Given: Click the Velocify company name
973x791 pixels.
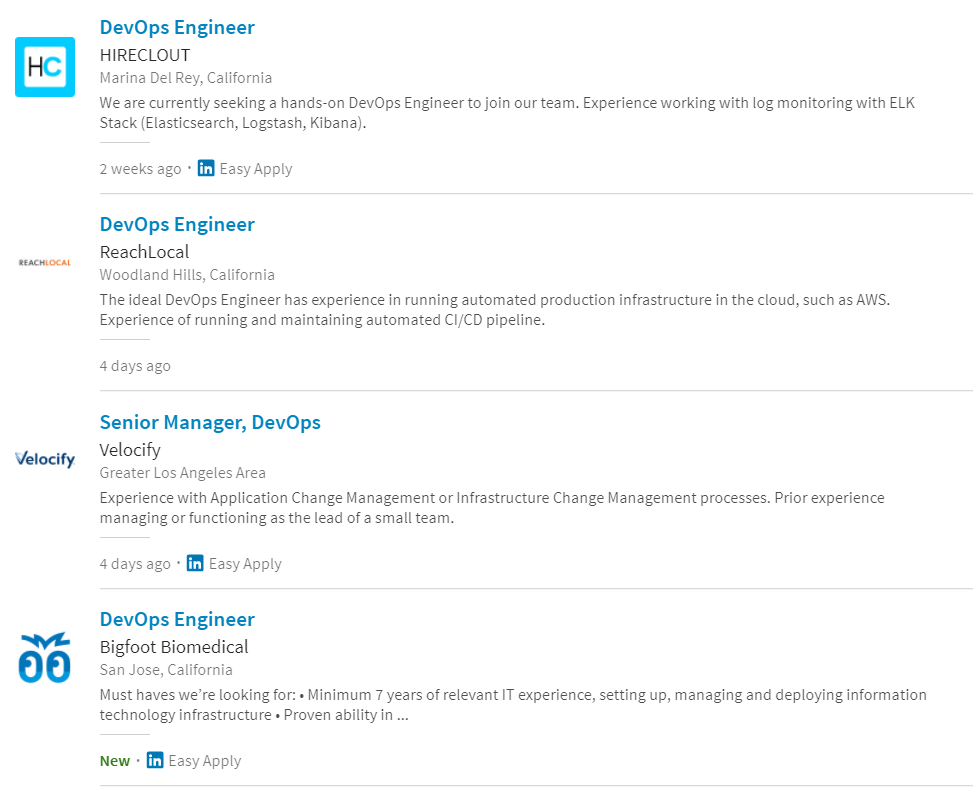Looking at the screenshot, I should point(130,450).
